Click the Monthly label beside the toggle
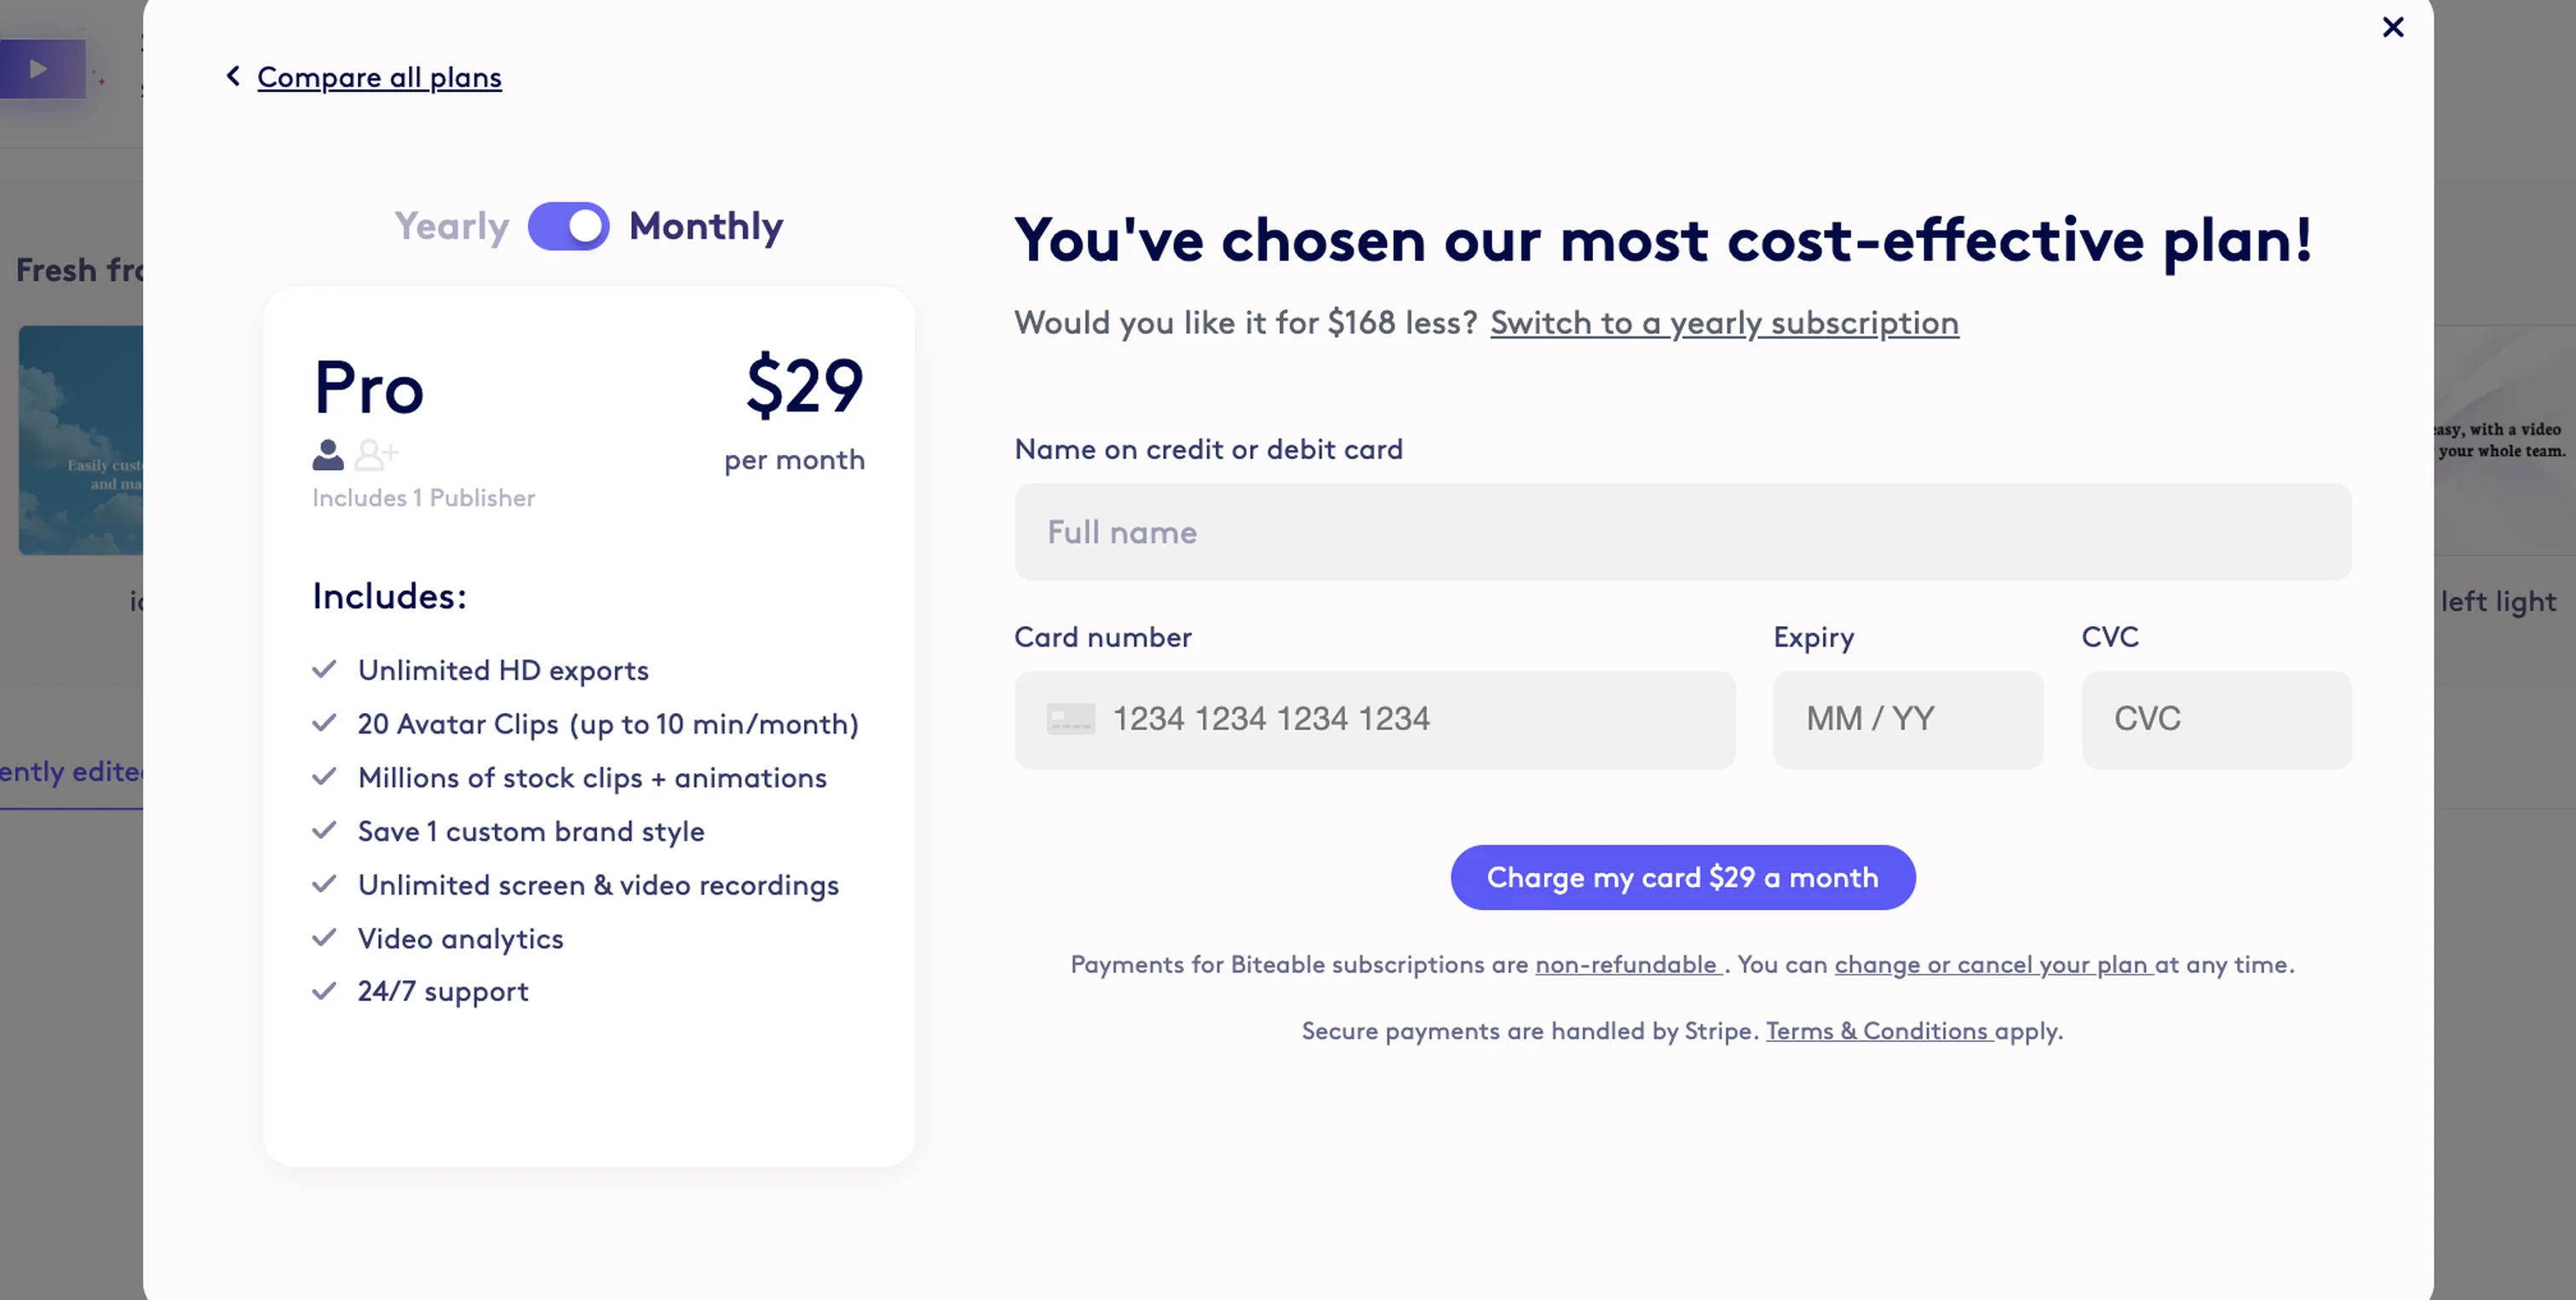This screenshot has width=2576, height=1300. [x=705, y=226]
